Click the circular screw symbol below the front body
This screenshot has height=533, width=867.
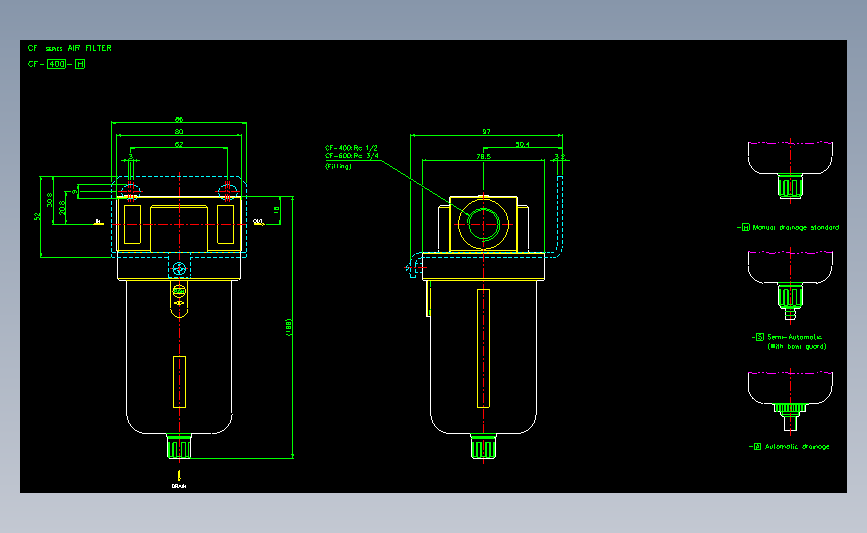(x=179, y=269)
